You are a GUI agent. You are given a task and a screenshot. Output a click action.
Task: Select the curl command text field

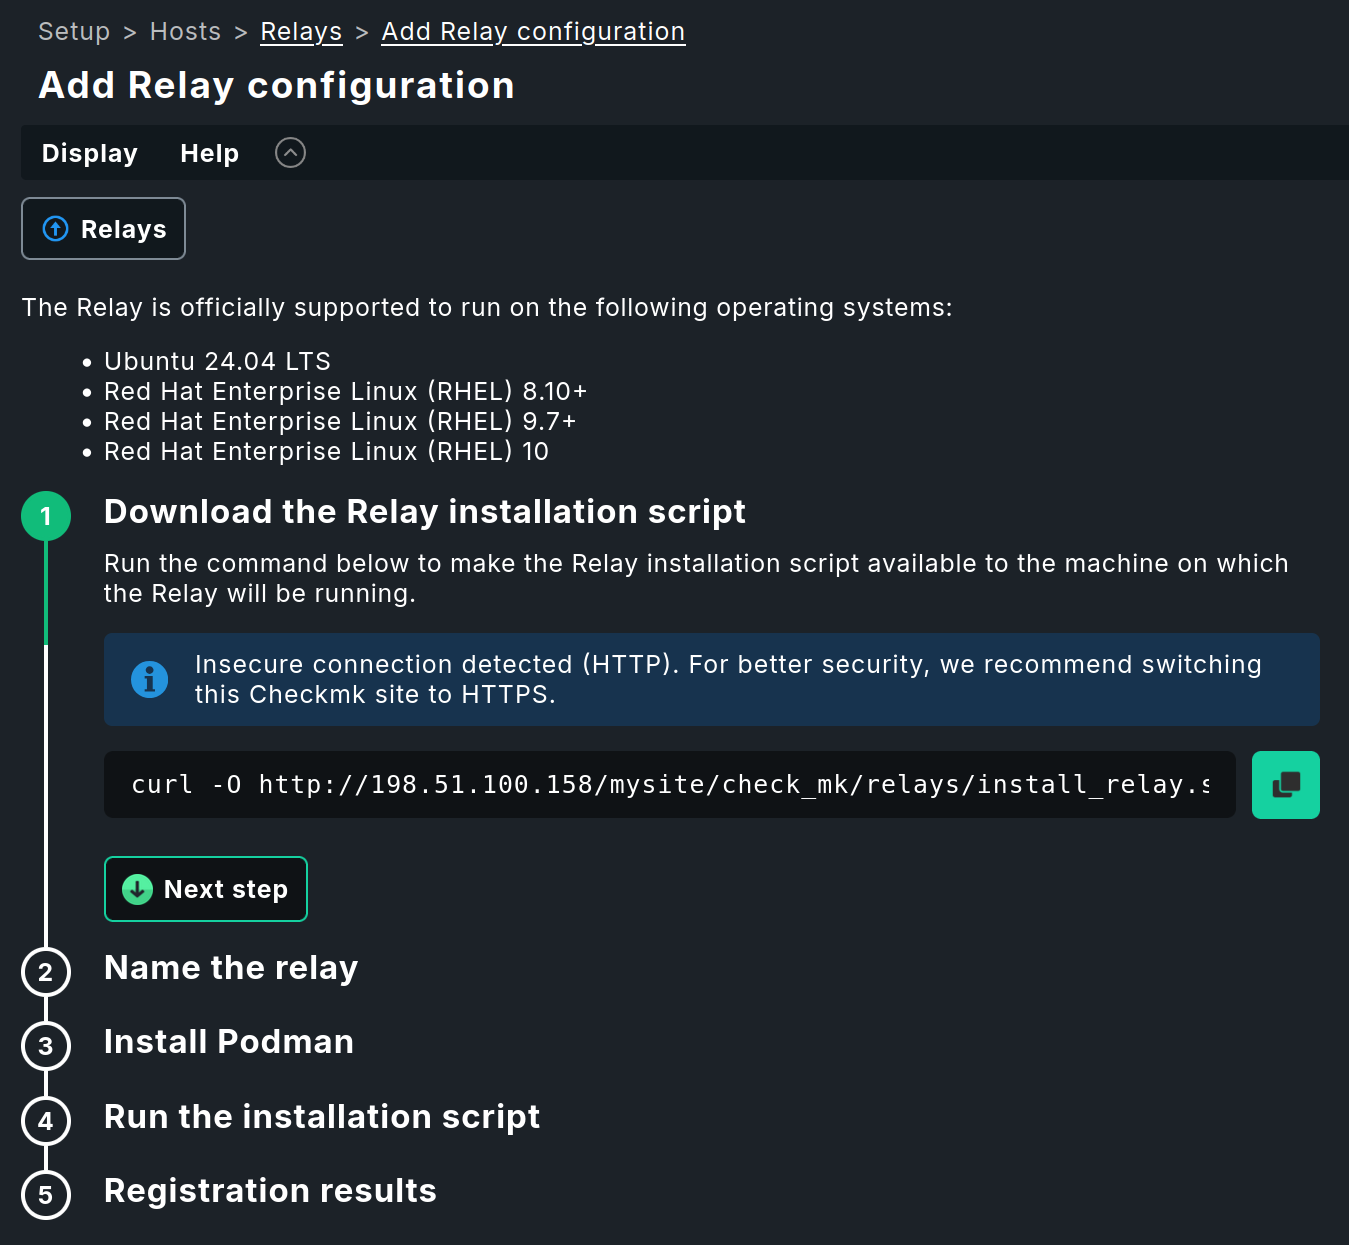[x=669, y=784]
